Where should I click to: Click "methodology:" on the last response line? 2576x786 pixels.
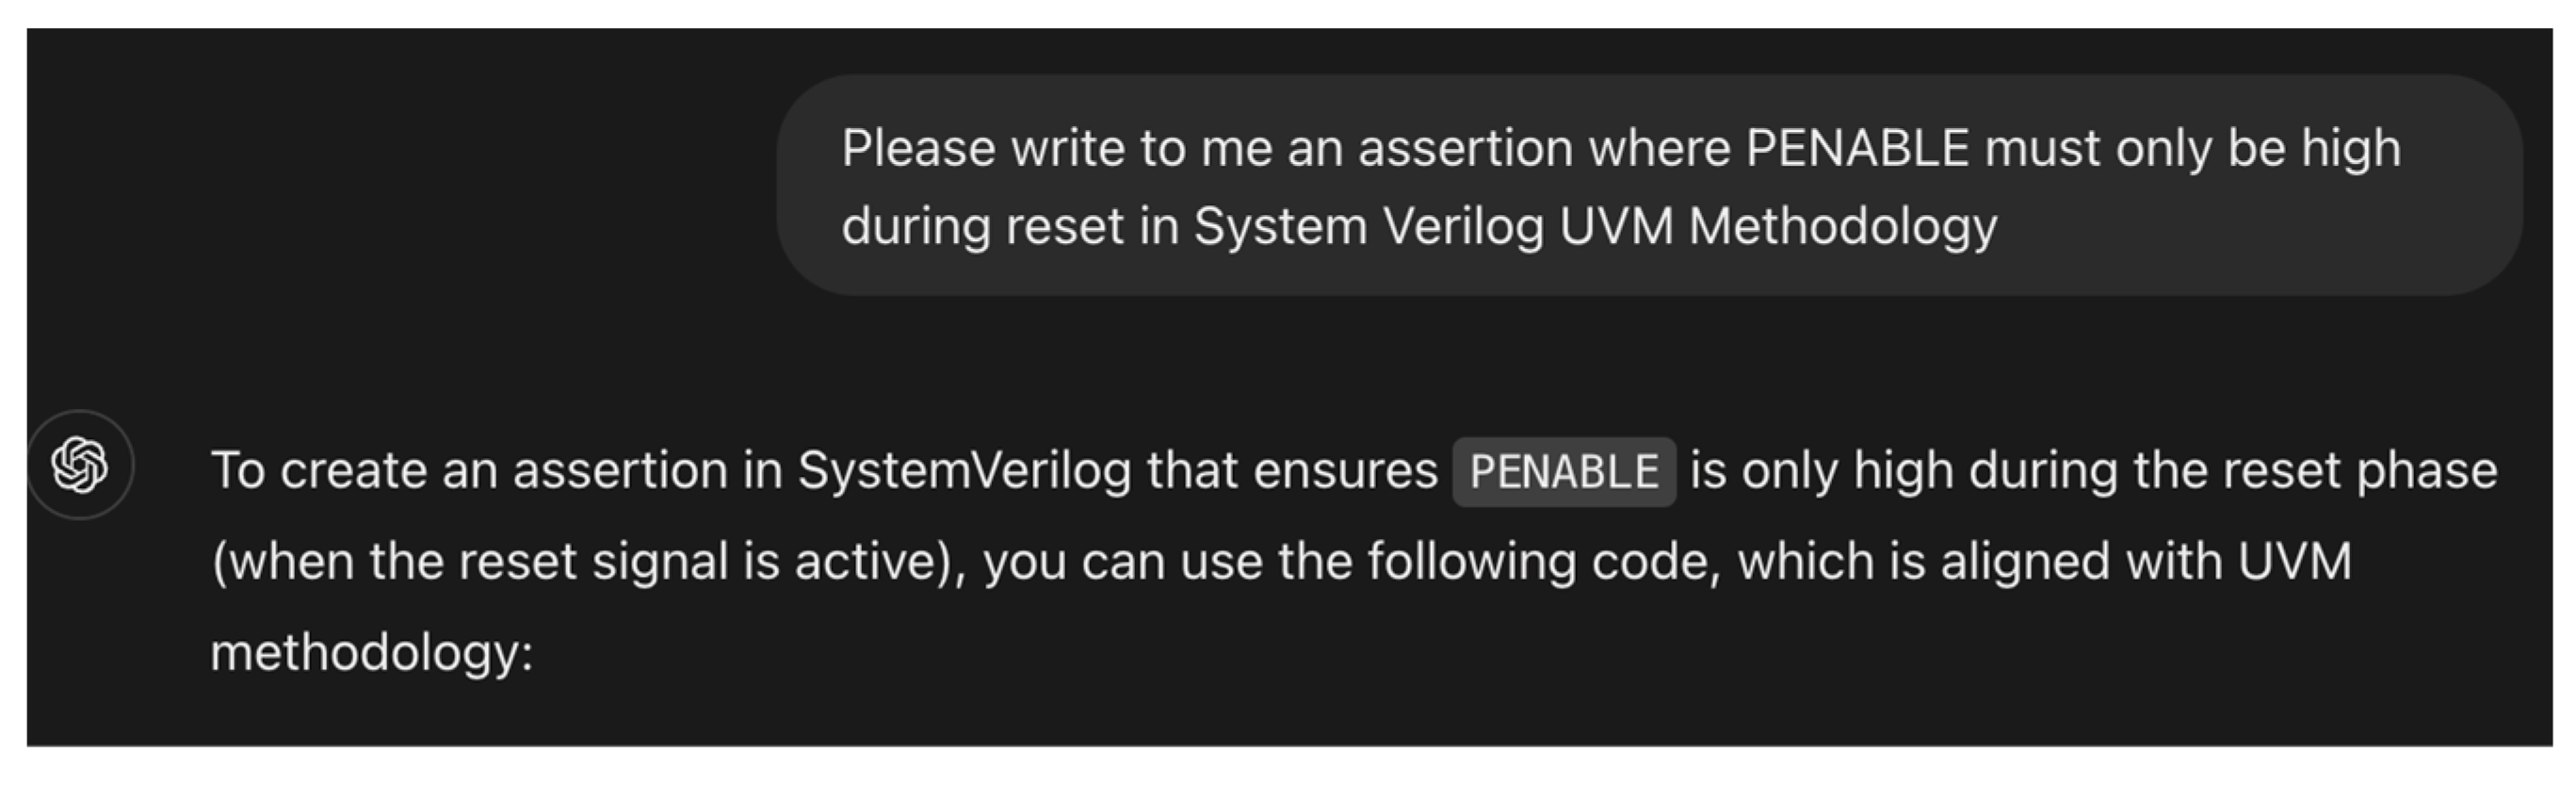(372, 652)
